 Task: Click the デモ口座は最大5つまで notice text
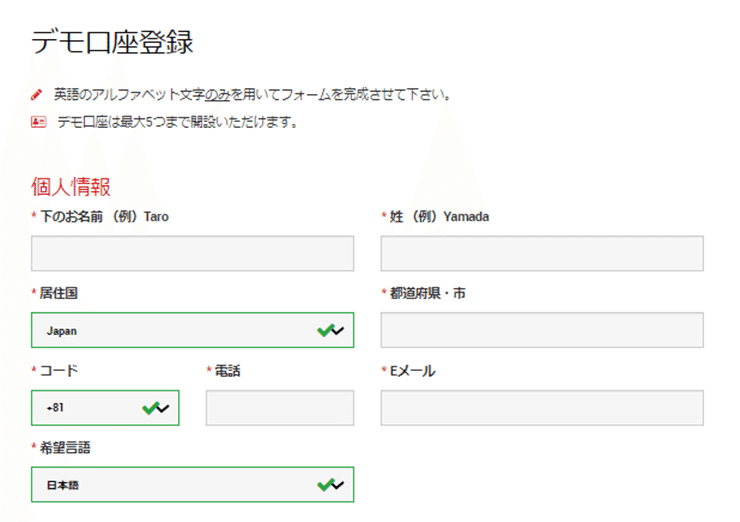(x=177, y=122)
